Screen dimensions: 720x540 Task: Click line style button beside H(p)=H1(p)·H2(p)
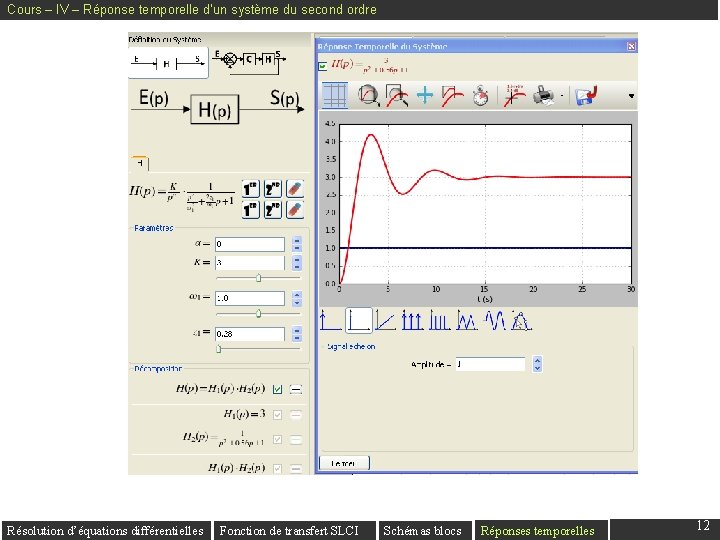pos(296,389)
